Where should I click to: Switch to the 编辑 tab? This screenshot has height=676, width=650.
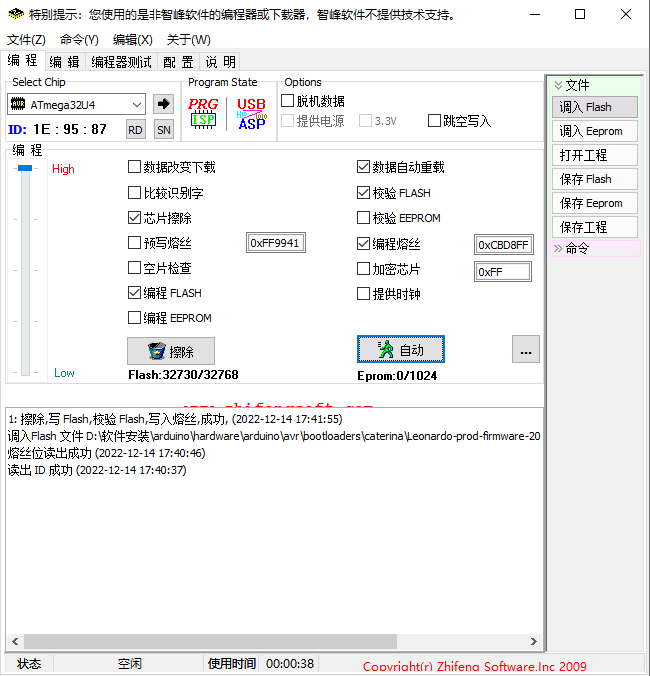click(x=65, y=62)
